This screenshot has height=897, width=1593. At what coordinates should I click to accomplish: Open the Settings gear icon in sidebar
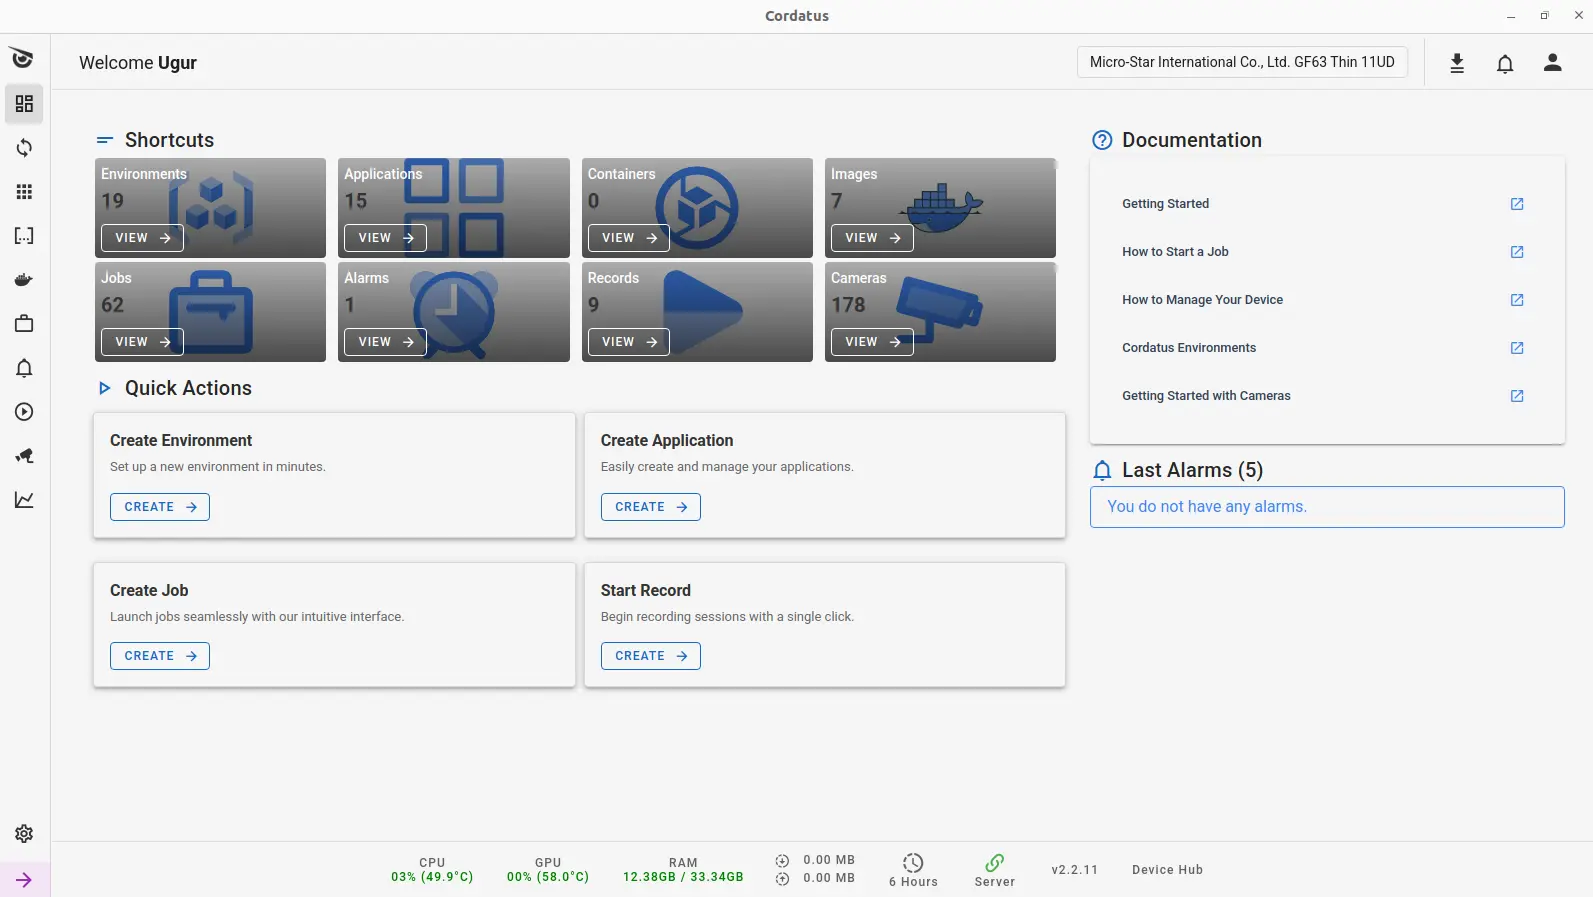click(24, 834)
